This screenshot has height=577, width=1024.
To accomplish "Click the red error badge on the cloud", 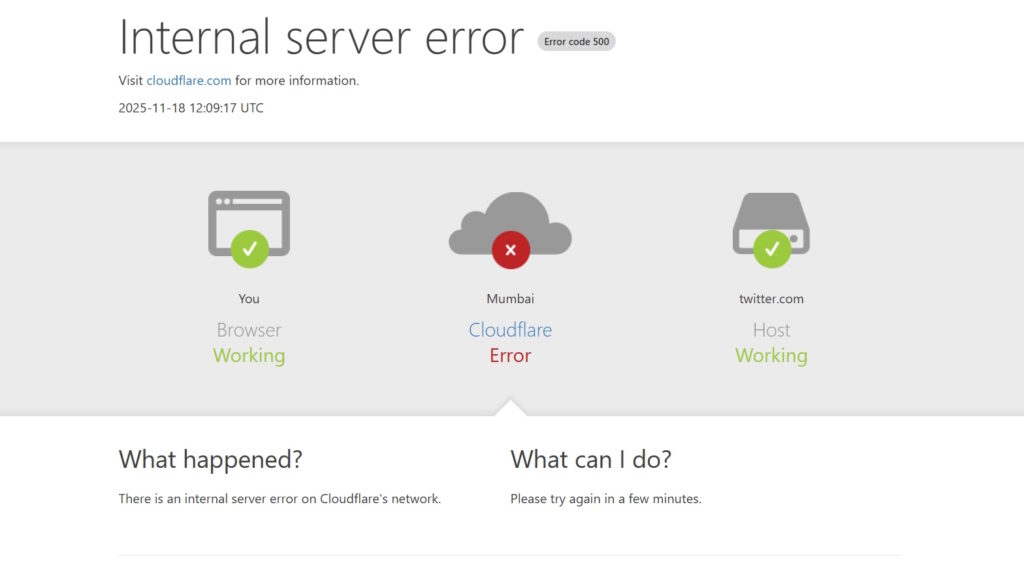I will (511, 250).
